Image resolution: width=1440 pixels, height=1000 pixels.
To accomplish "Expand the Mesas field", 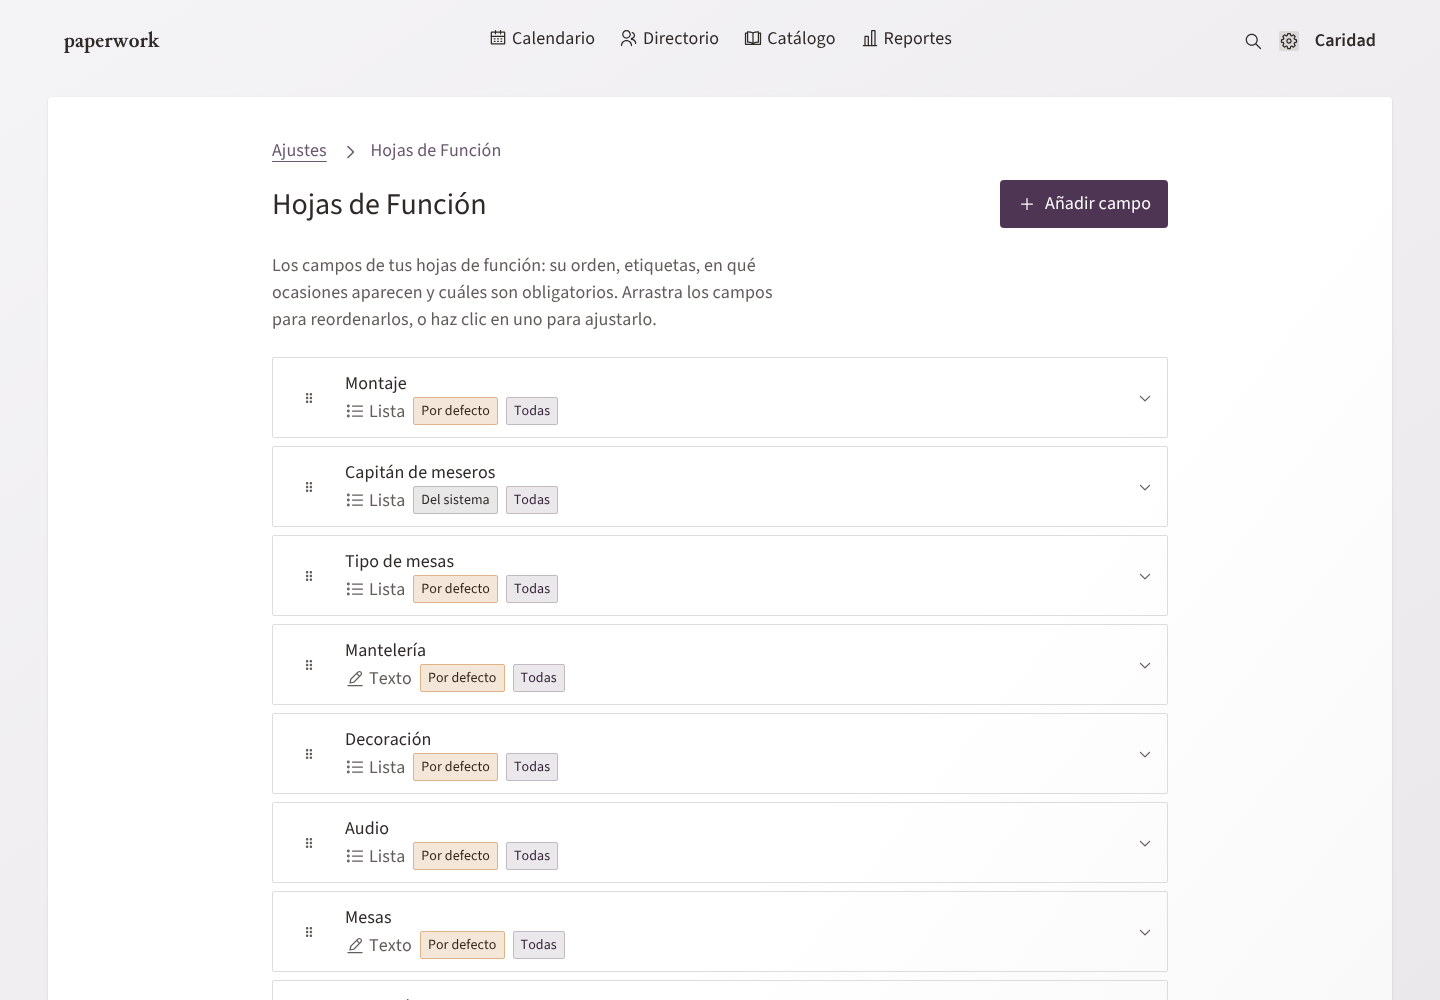I will click(x=1145, y=932).
